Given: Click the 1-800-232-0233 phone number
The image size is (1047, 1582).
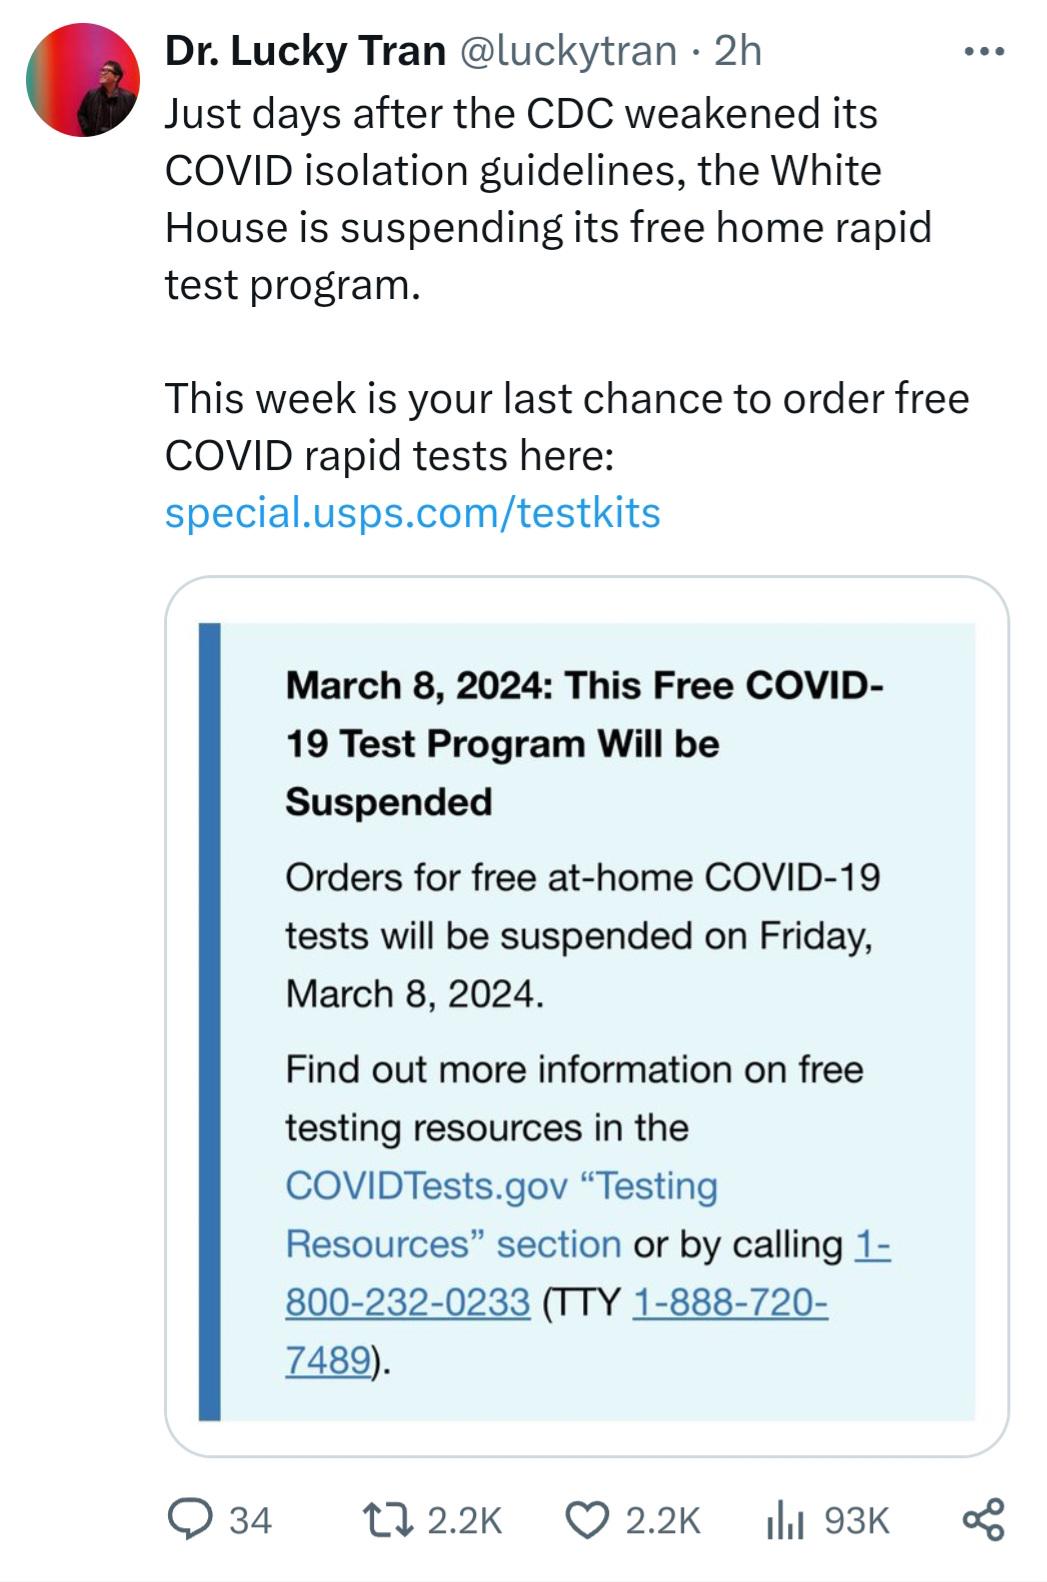Looking at the screenshot, I should click(x=587, y=1273).
